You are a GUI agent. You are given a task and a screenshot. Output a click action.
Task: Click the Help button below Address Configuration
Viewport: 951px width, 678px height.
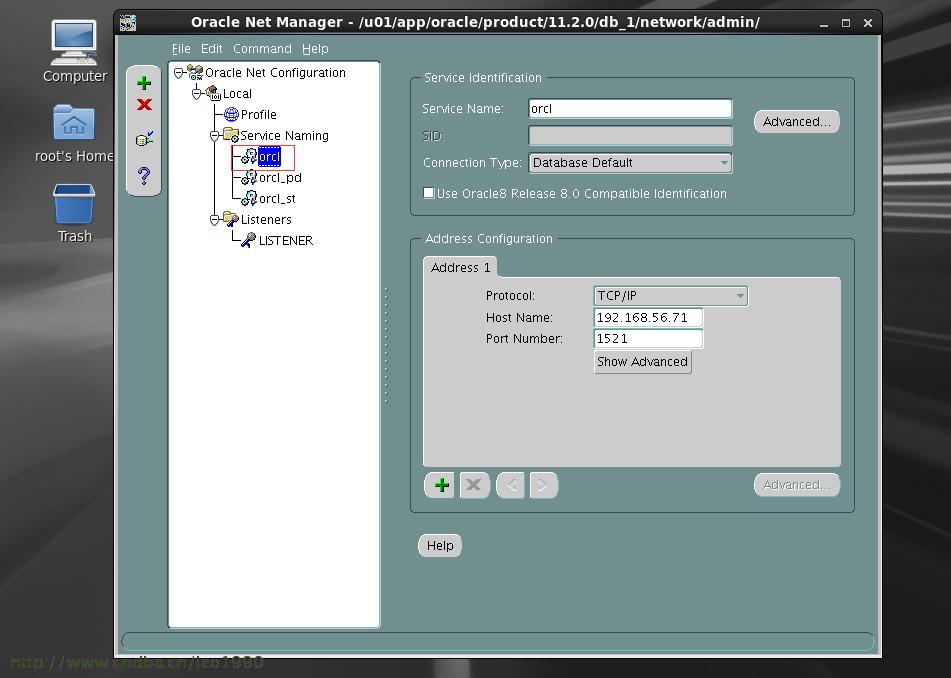(440, 545)
